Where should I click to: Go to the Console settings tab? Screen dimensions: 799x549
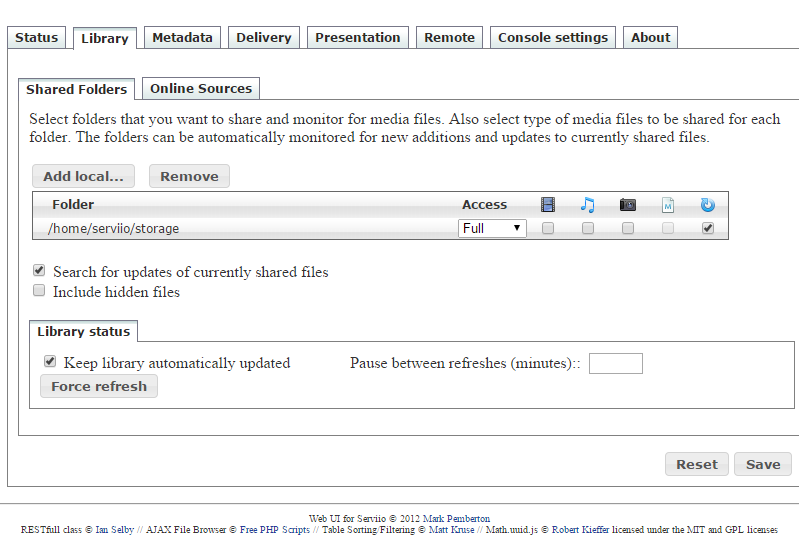pyautogui.click(x=553, y=38)
